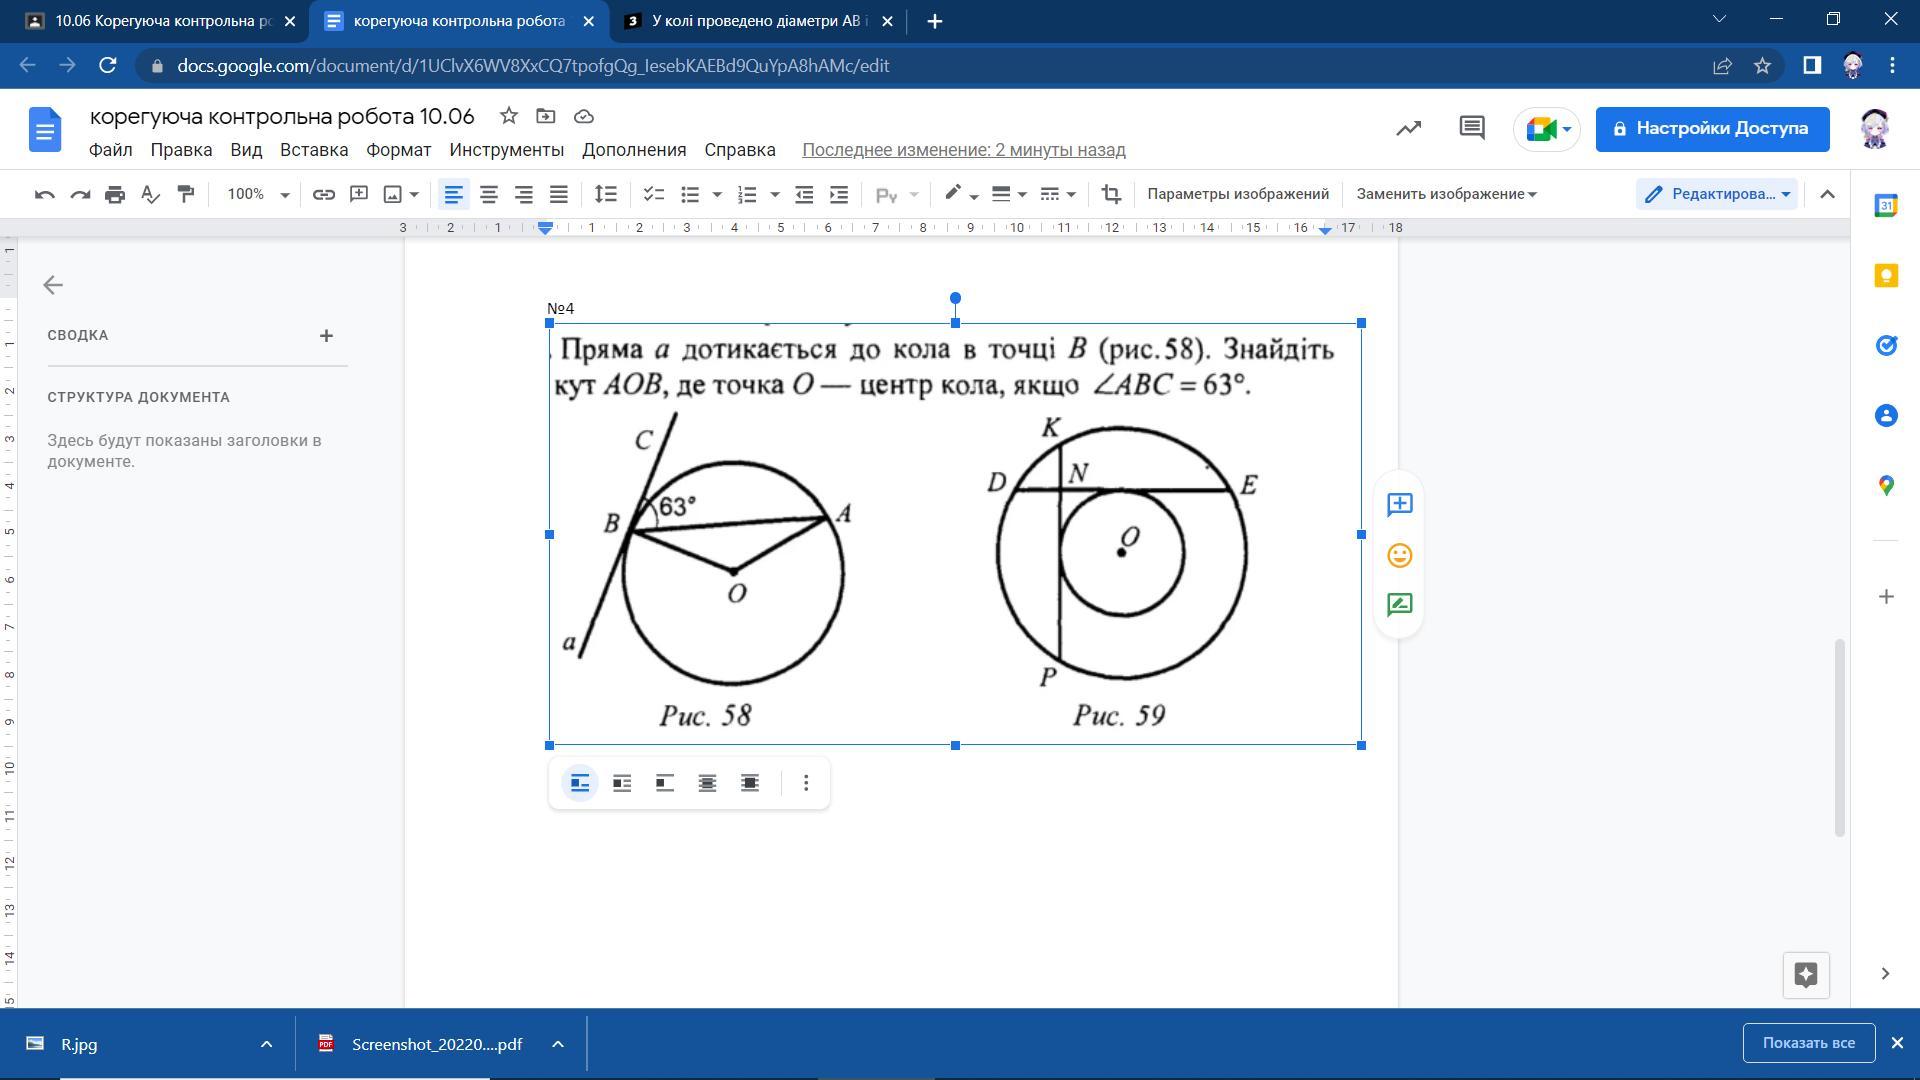Open Последнее изменение version history link
Viewport: 1920px width, 1080px height.
coord(963,150)
